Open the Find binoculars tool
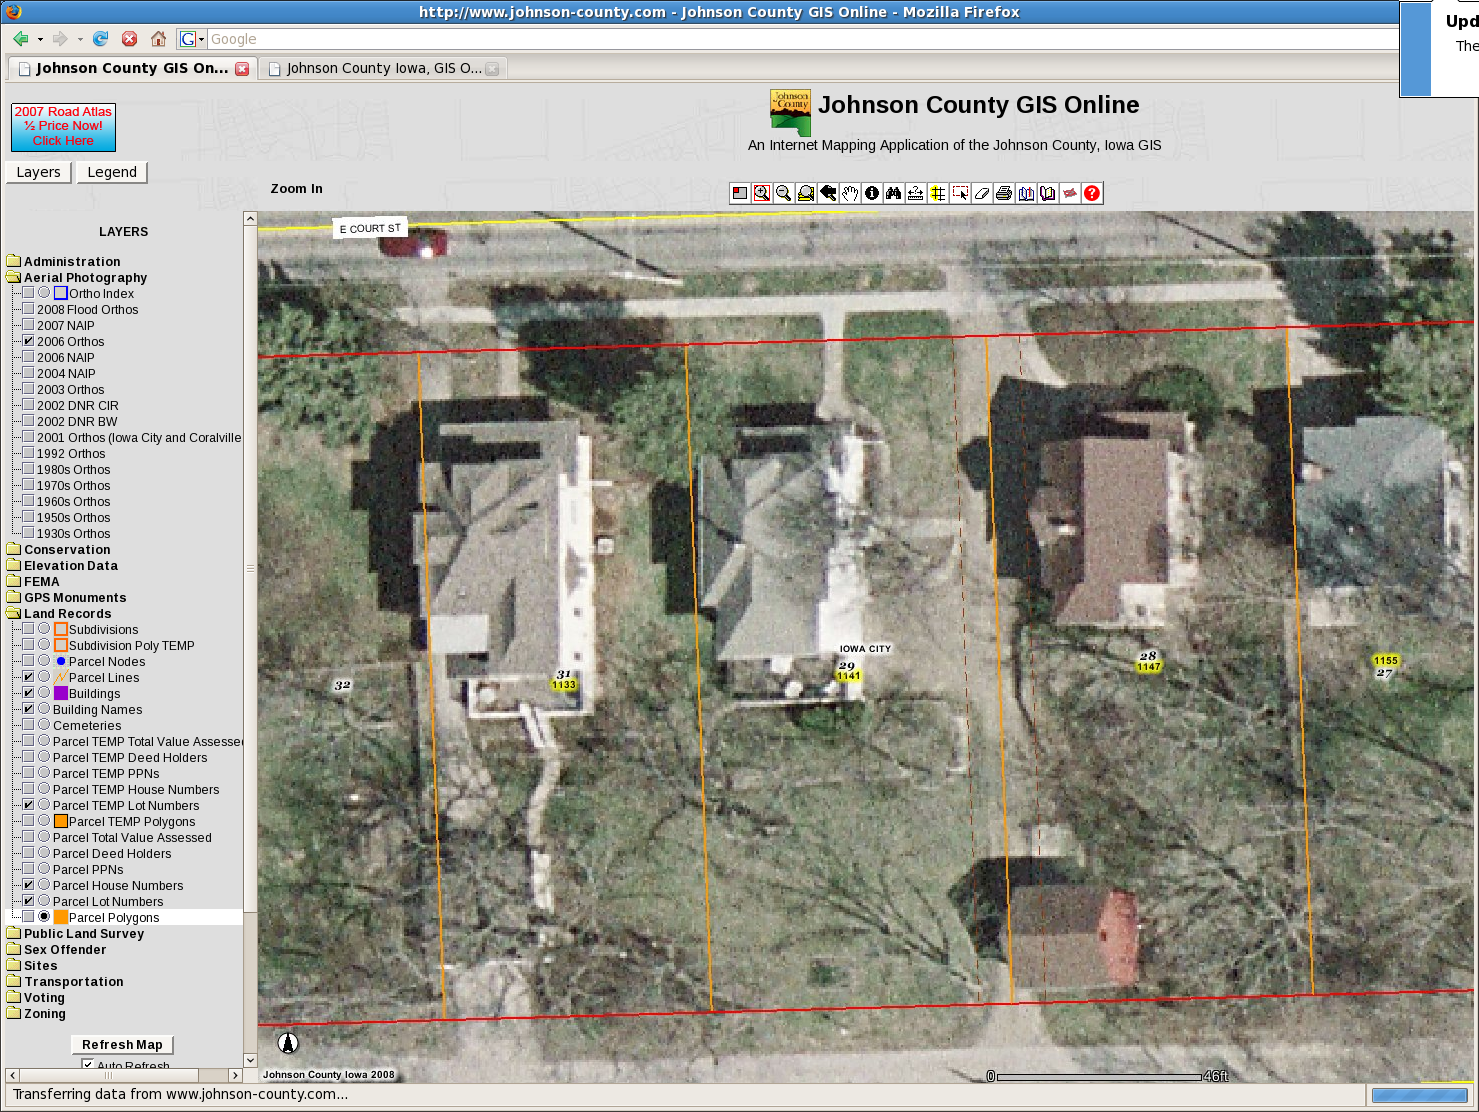The width and height of the screenshot is (1479, 1112). coord(894,193)
